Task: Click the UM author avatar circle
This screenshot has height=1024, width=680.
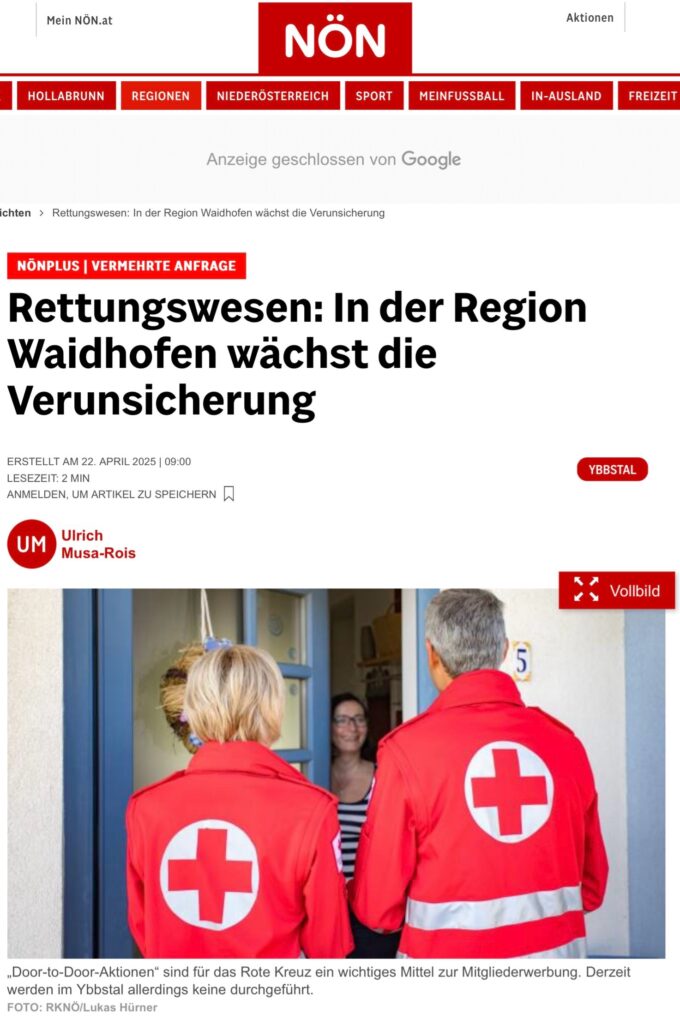Action: click(x=31, y=544)
